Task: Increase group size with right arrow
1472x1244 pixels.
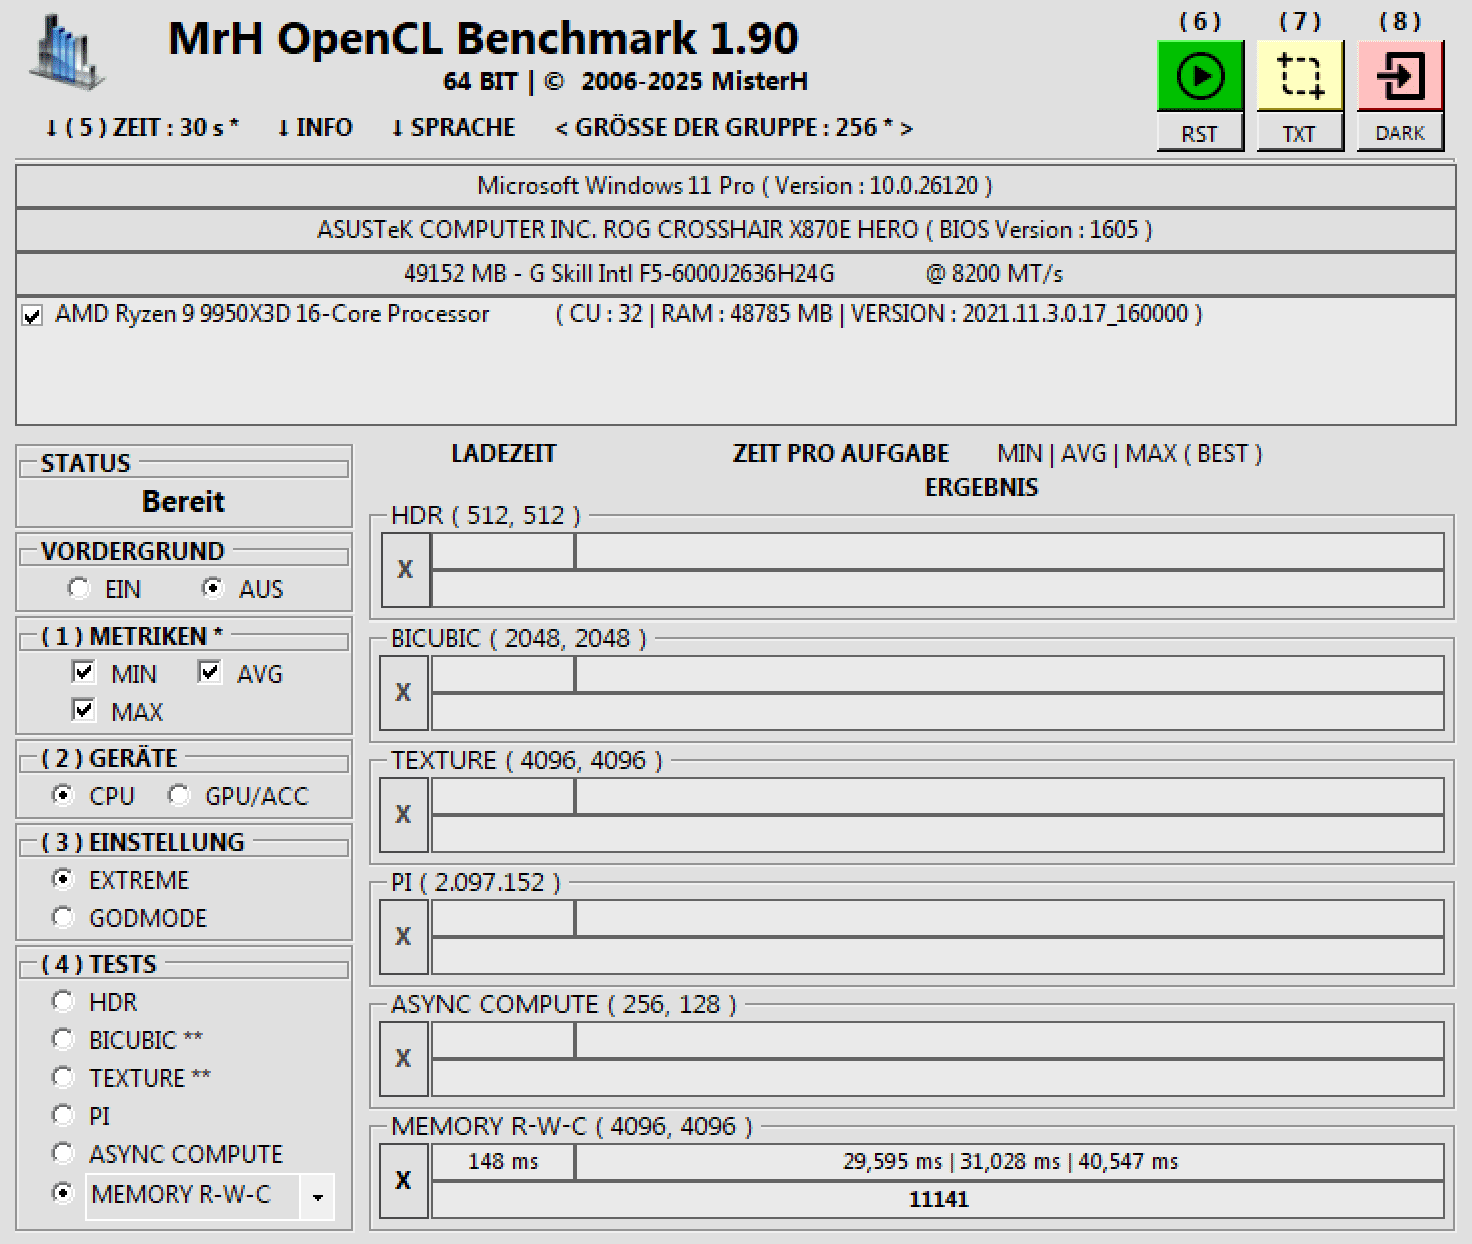Action: click(x=906, y=128)
